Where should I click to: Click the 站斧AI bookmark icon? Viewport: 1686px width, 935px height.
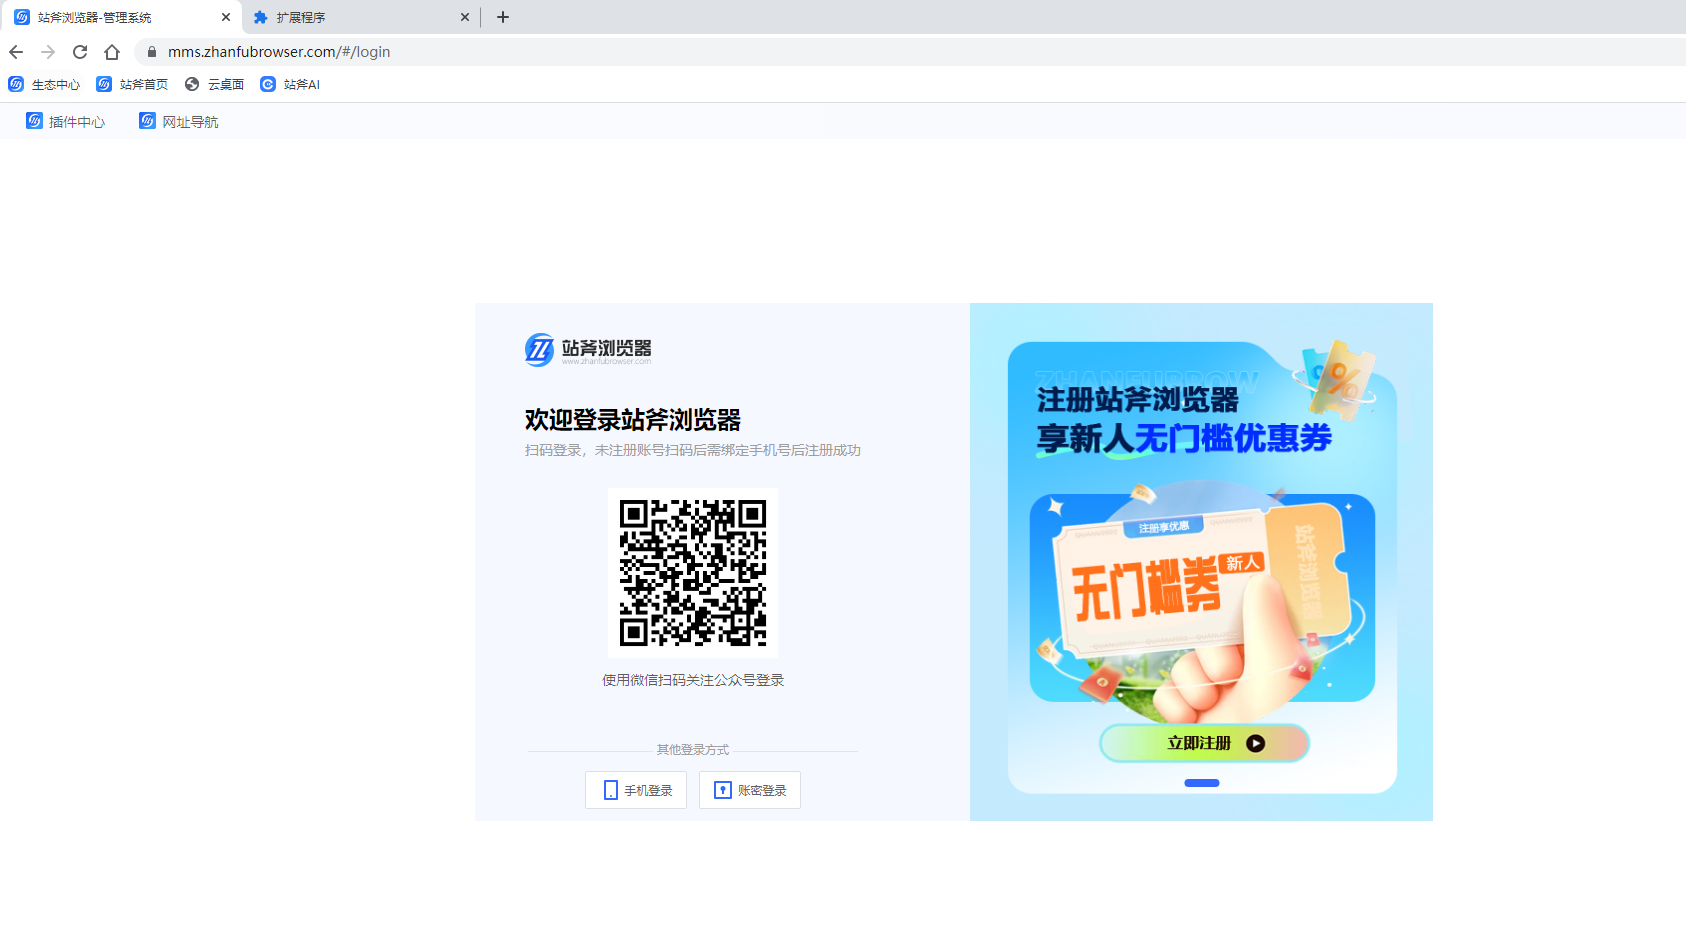tap(268, 84)
